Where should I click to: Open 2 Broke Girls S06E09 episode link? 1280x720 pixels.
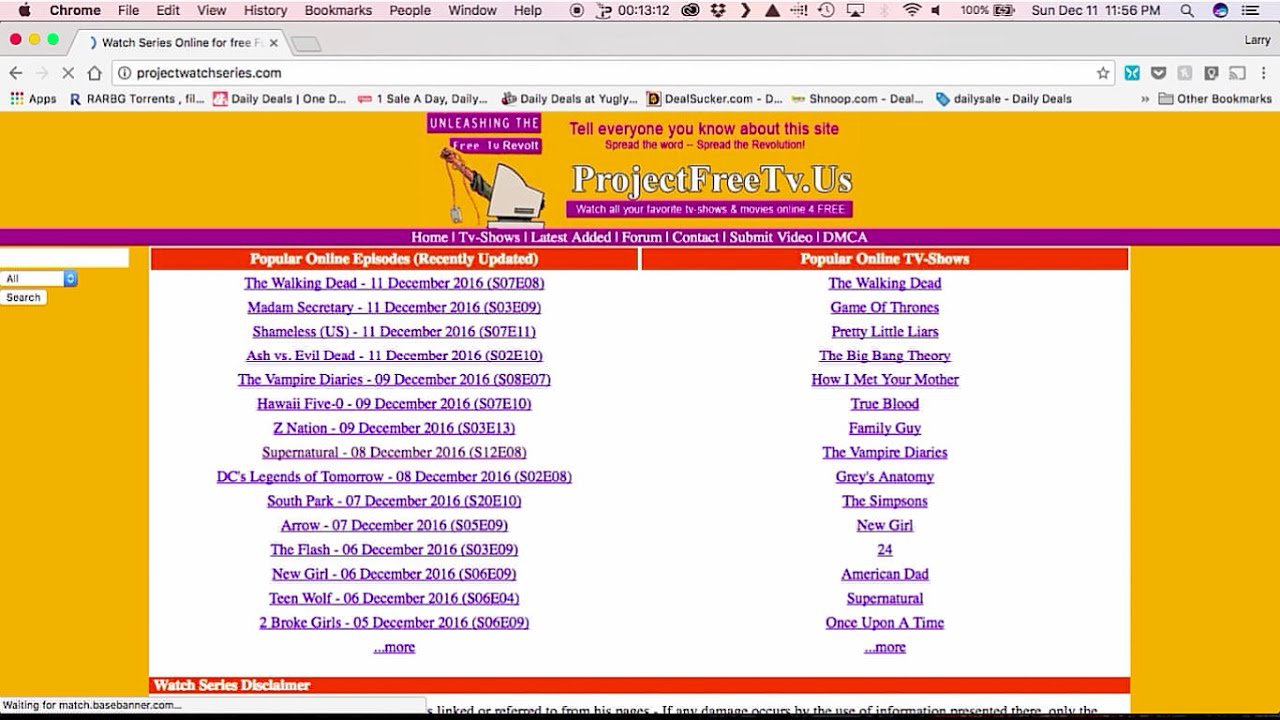[x=394, y=622]
